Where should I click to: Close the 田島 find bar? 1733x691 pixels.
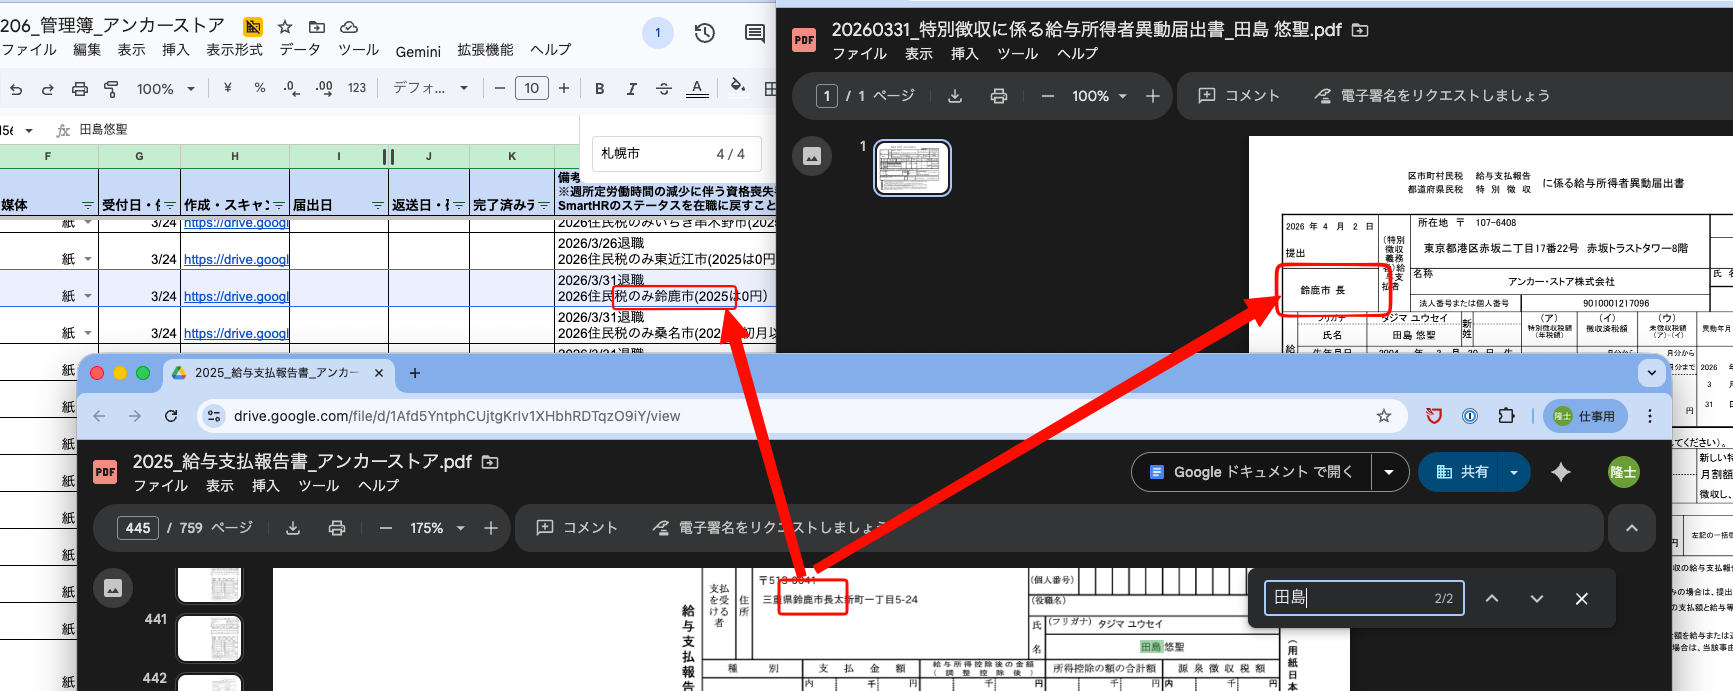tap(1581, 598)
